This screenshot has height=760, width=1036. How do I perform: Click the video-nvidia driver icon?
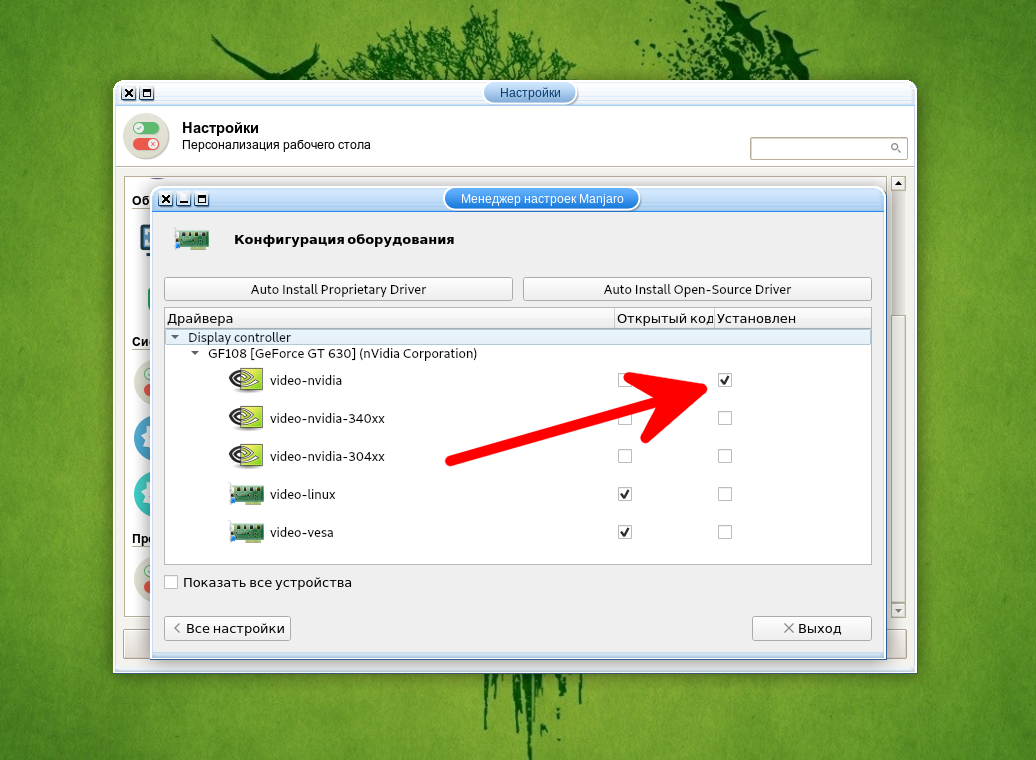point(246,380)
